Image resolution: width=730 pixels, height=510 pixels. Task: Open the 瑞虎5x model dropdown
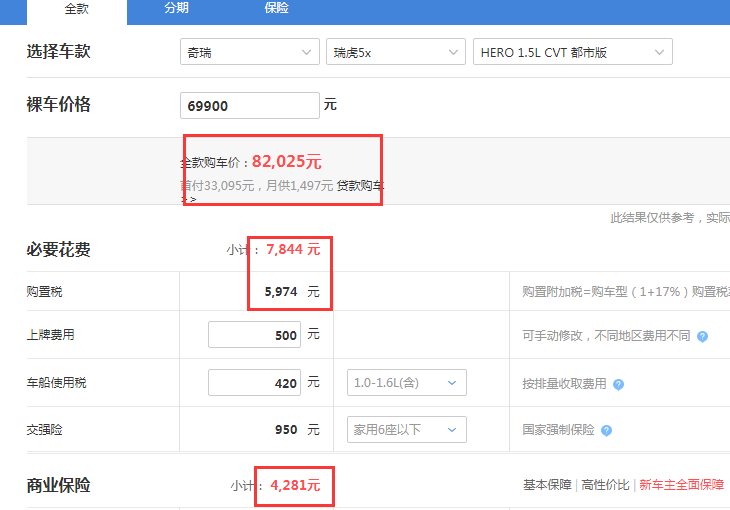(x=396, y=52)
